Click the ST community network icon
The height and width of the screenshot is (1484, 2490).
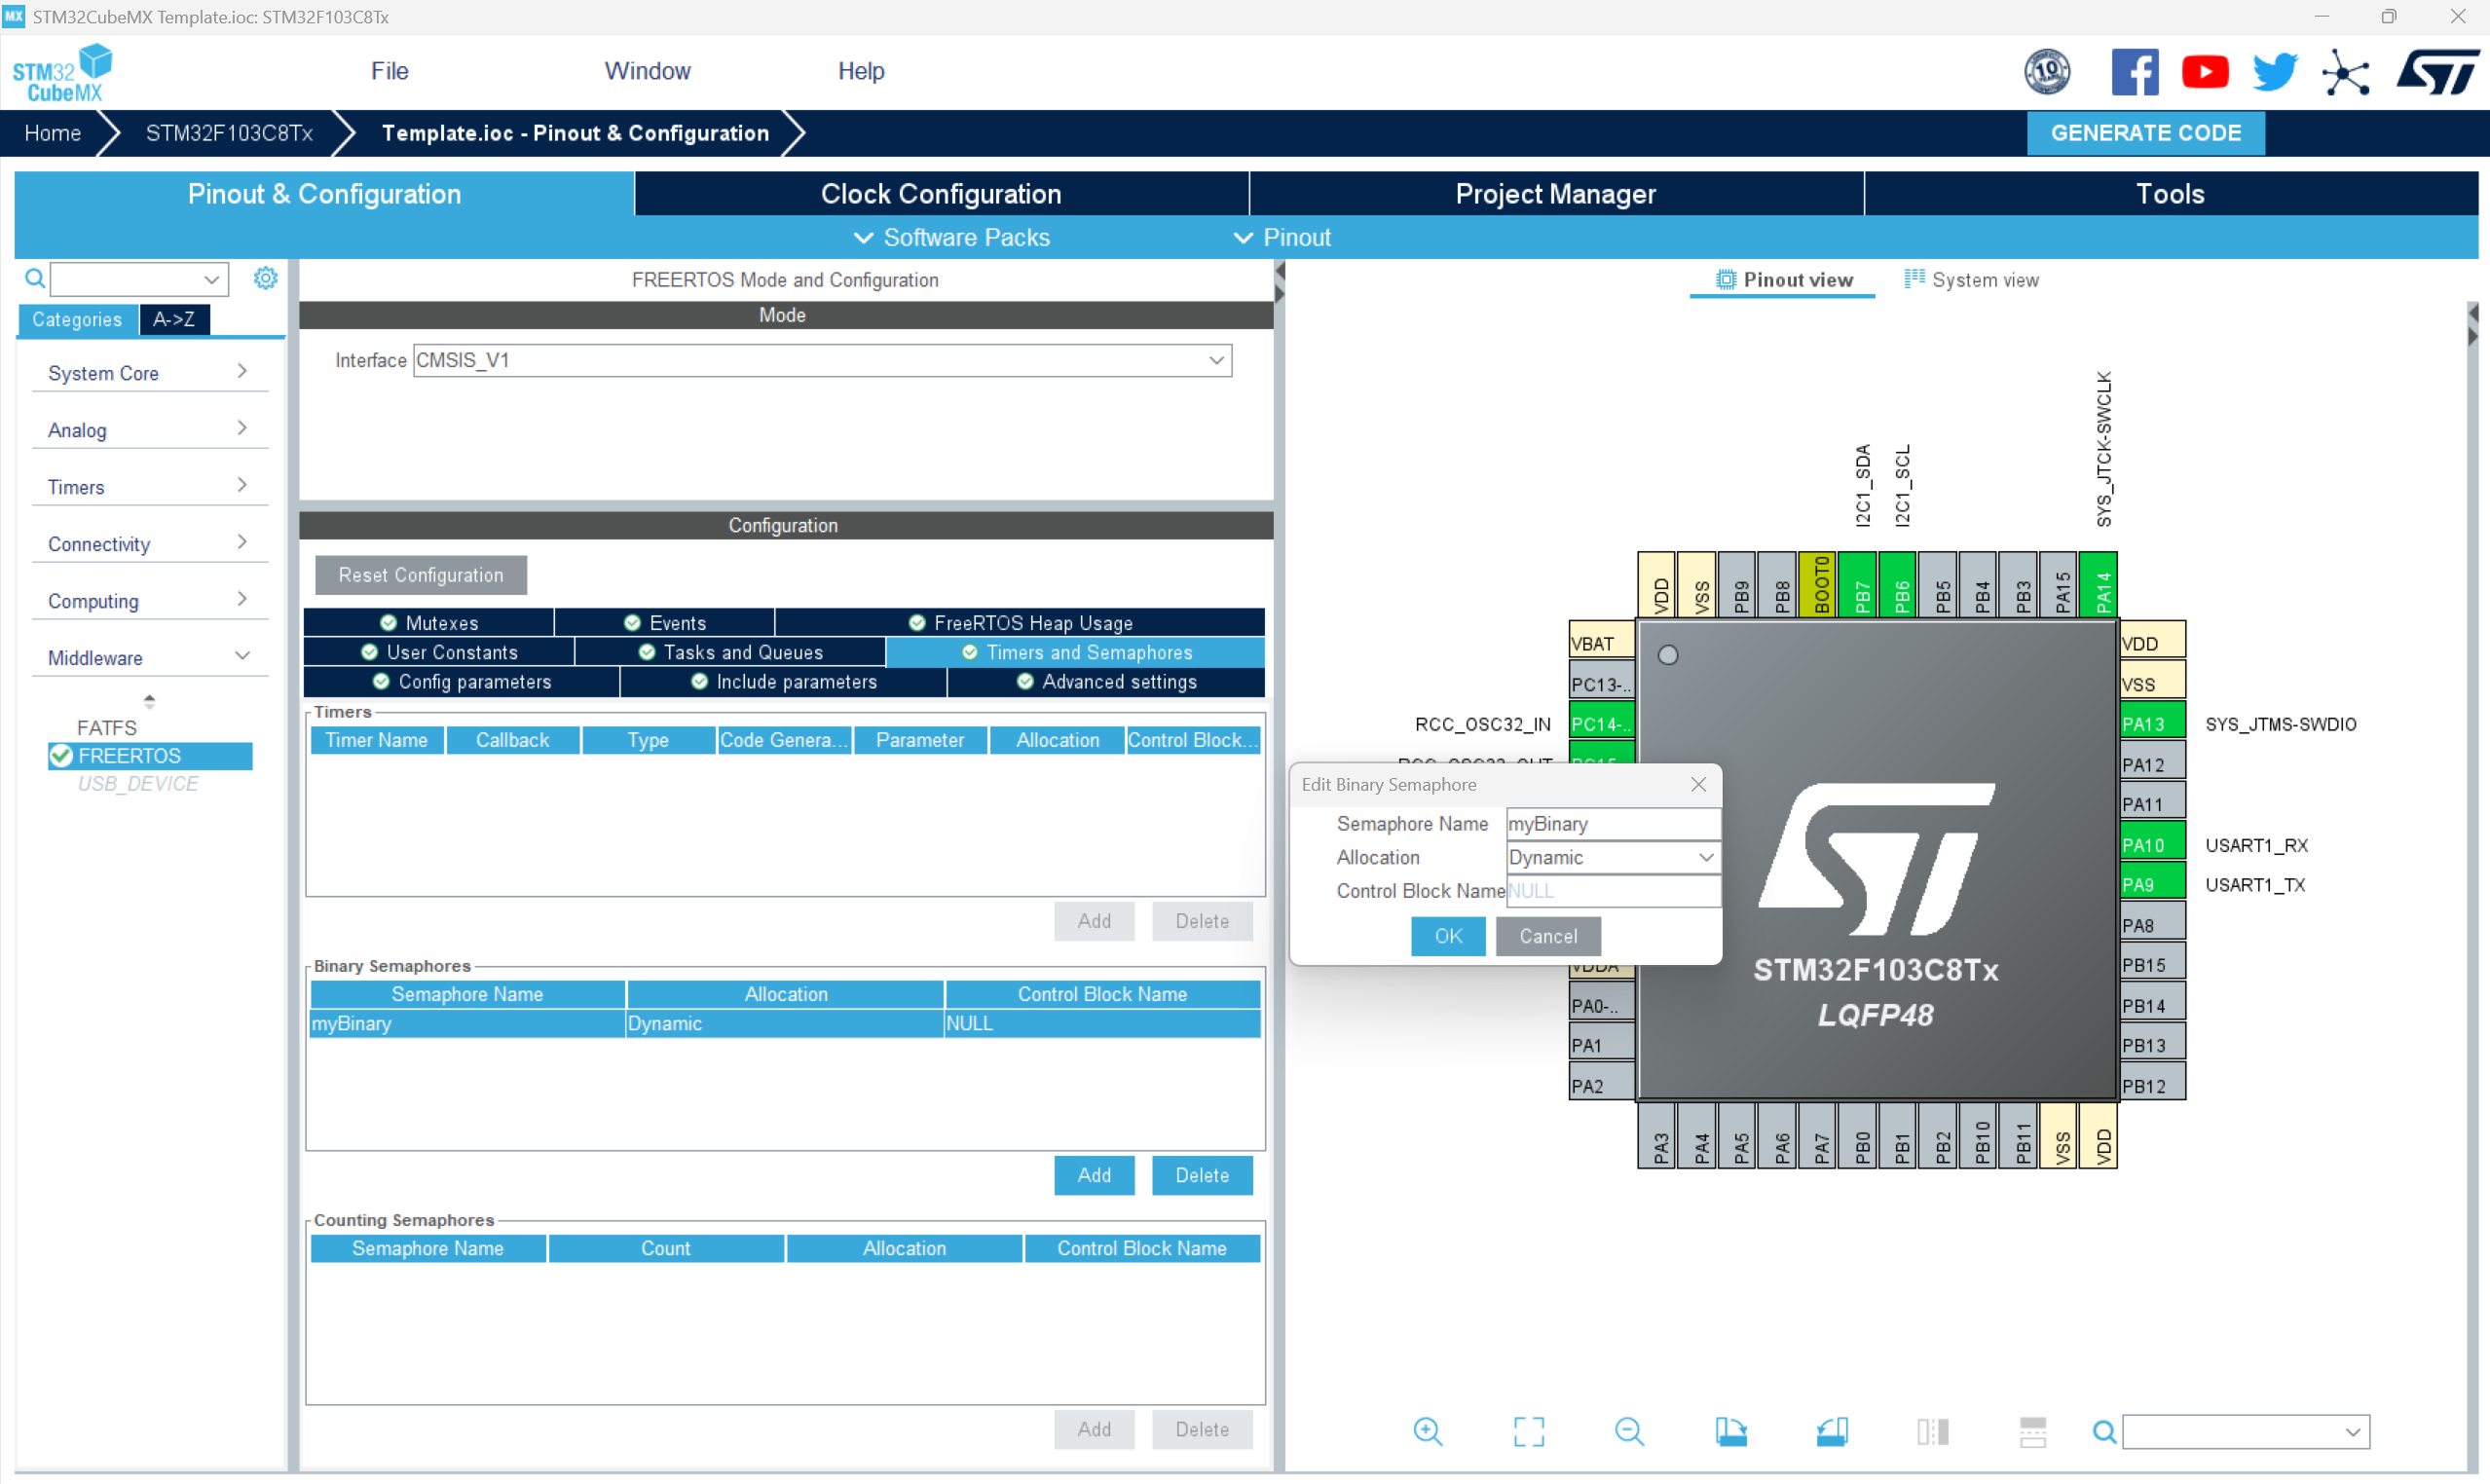[2345, 72]
